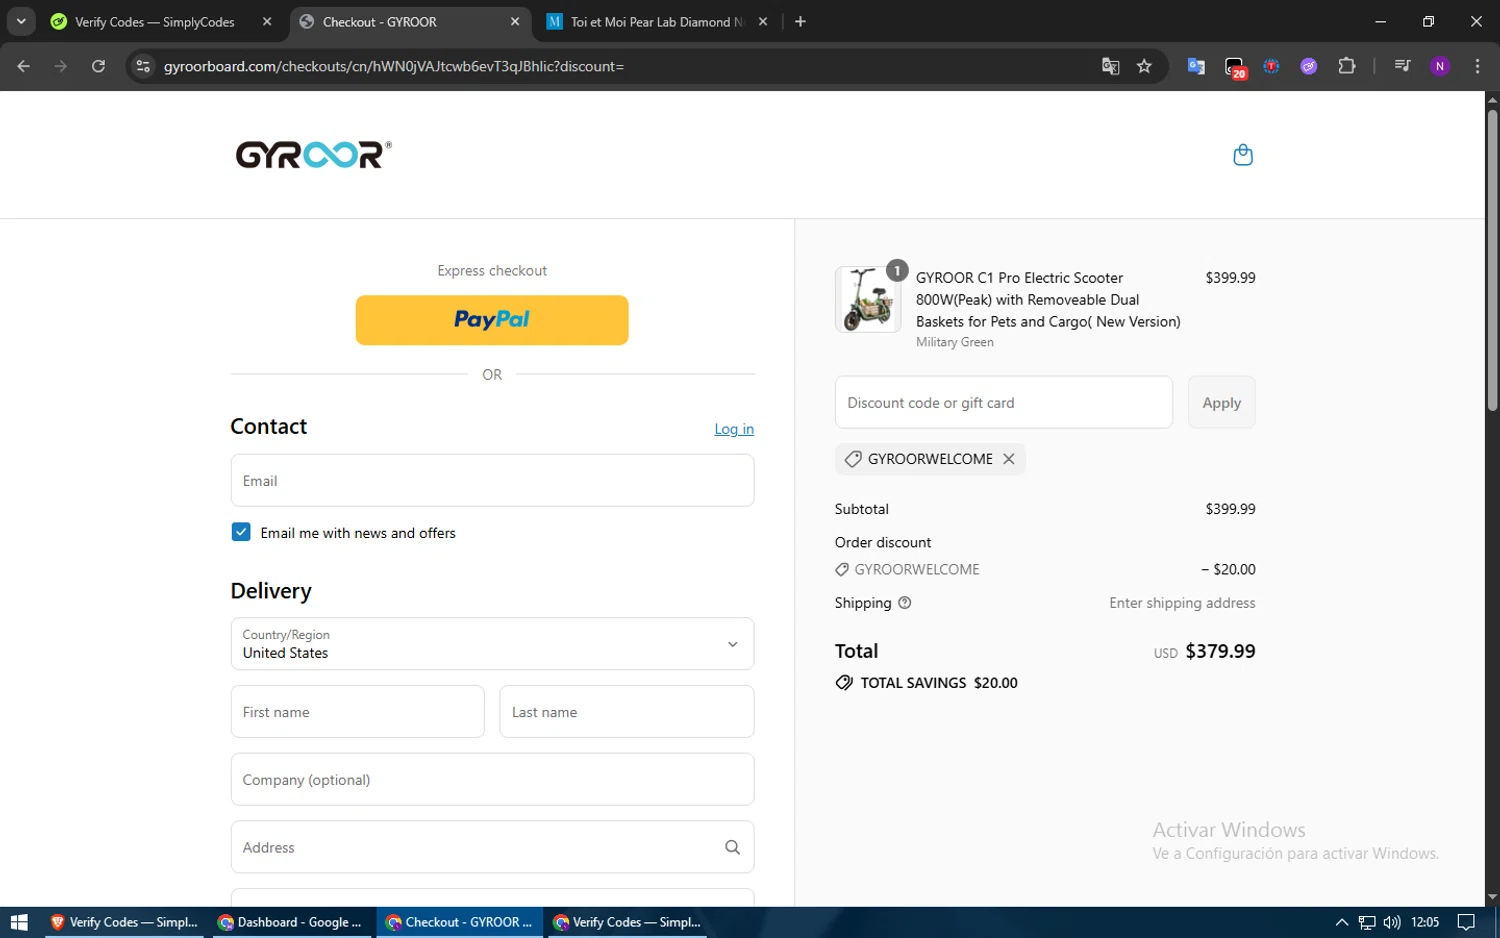Go back to the previous page
This screenshot has width=1500, height=938.
(x=24, y=66)
